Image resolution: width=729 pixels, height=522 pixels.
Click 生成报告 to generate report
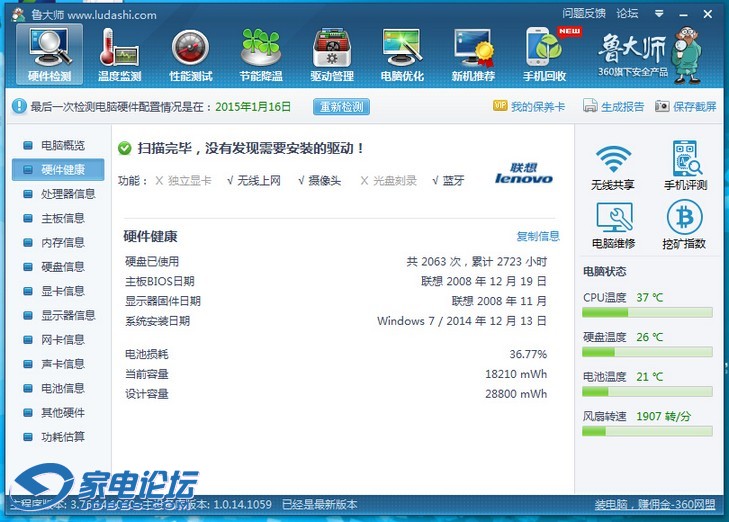(x=614, y=107)
